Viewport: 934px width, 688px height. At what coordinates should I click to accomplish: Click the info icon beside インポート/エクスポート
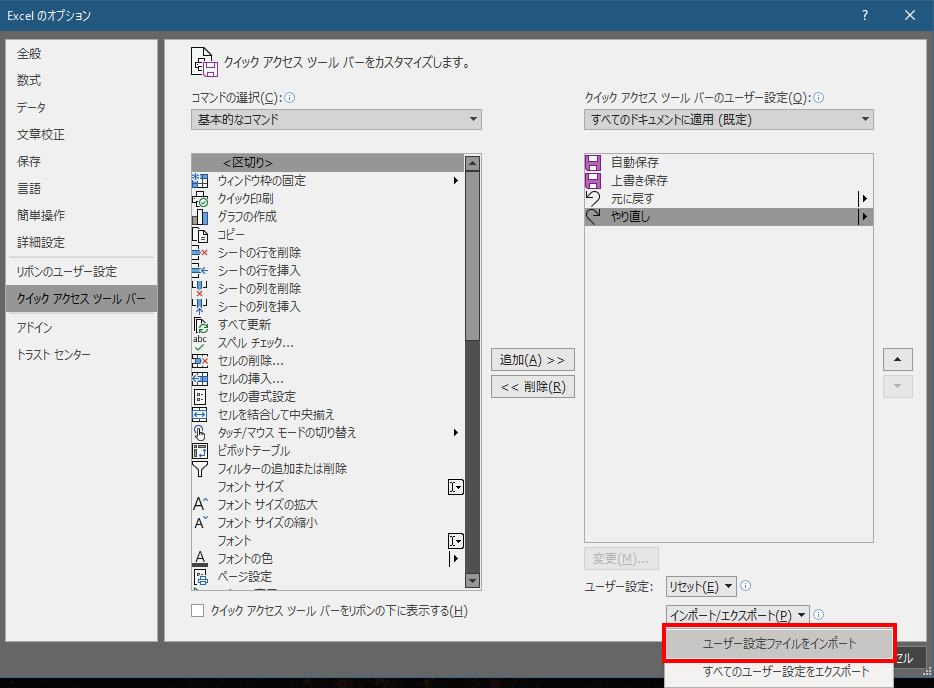coord(818,614)
